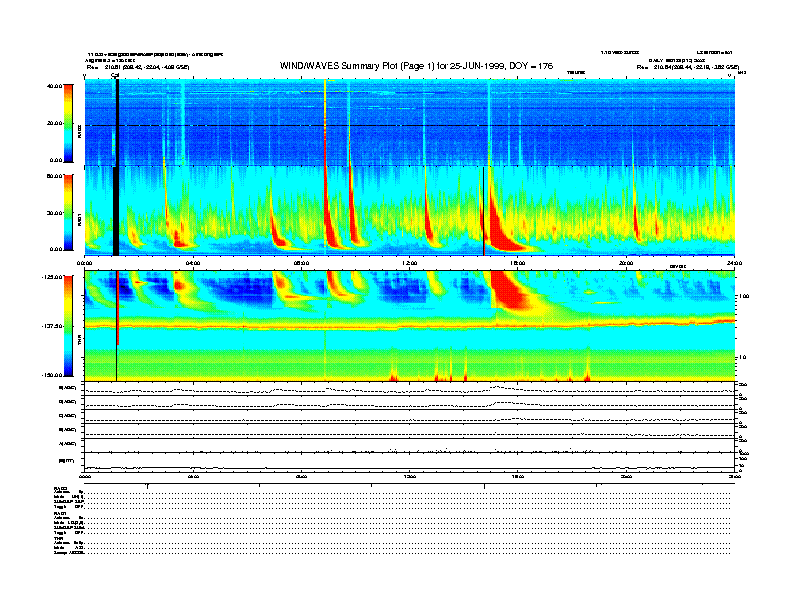Viewport: 792px width, 612px height.
Task: Click the 20:00 label under RAD1 spectrogram
Action: 626,264
